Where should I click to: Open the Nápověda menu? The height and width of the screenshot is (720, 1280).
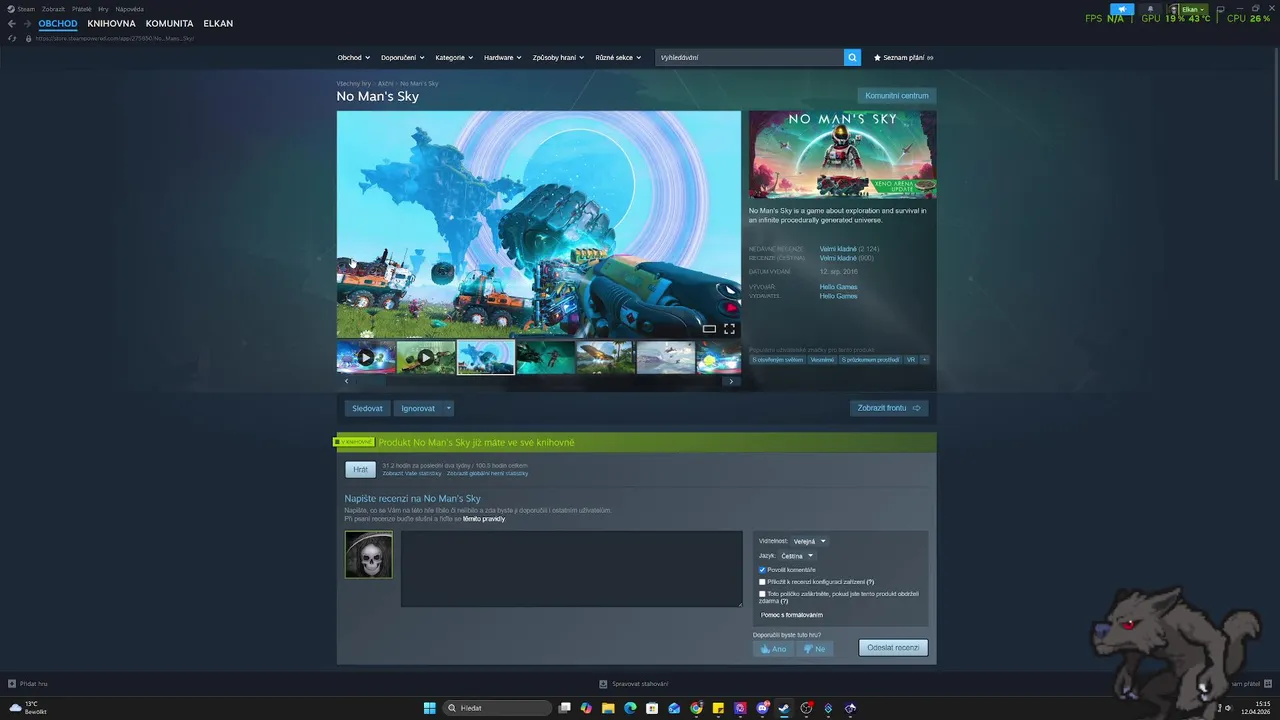point(129,9)
